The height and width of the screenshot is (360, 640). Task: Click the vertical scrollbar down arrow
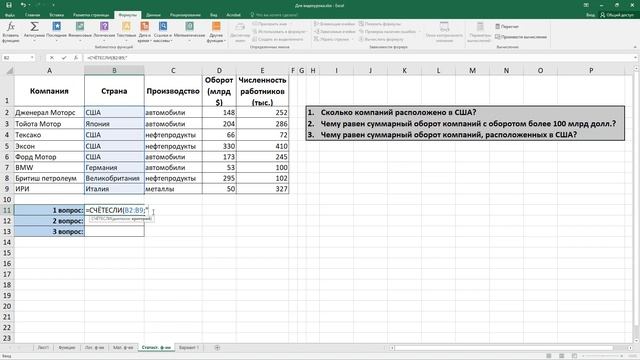636,340
